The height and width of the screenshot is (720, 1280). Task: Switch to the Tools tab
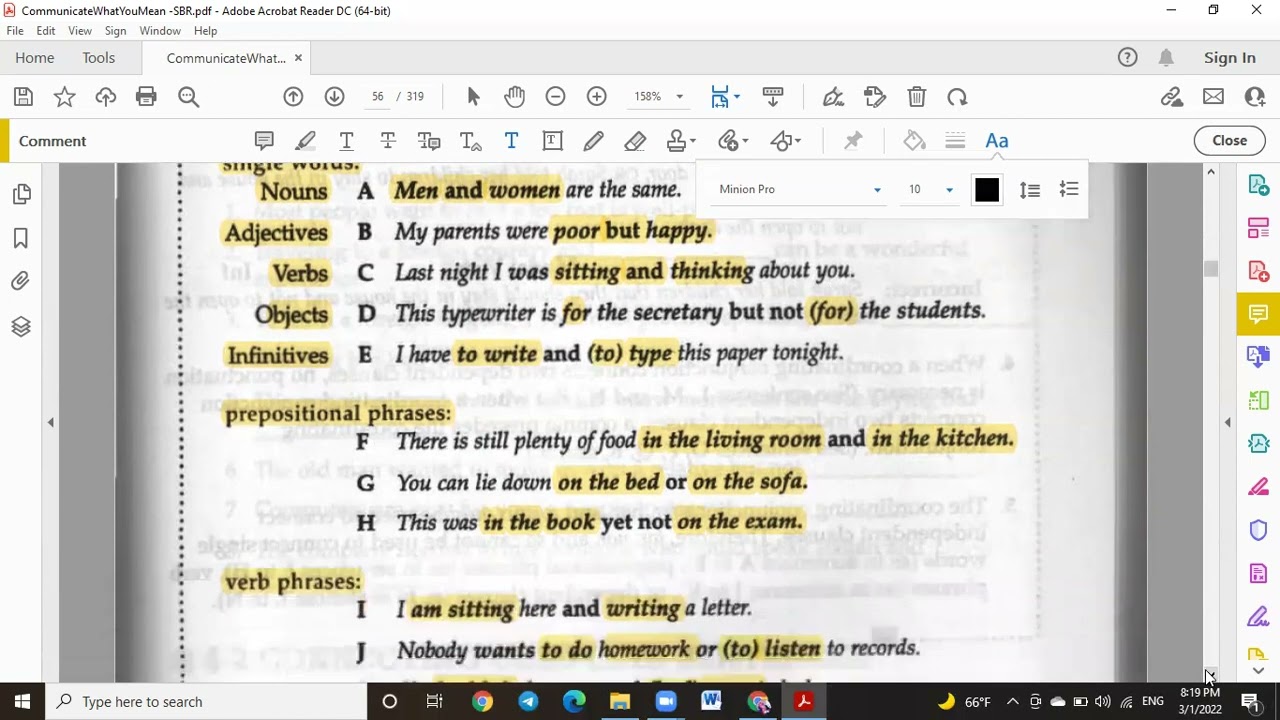point(99,58)
